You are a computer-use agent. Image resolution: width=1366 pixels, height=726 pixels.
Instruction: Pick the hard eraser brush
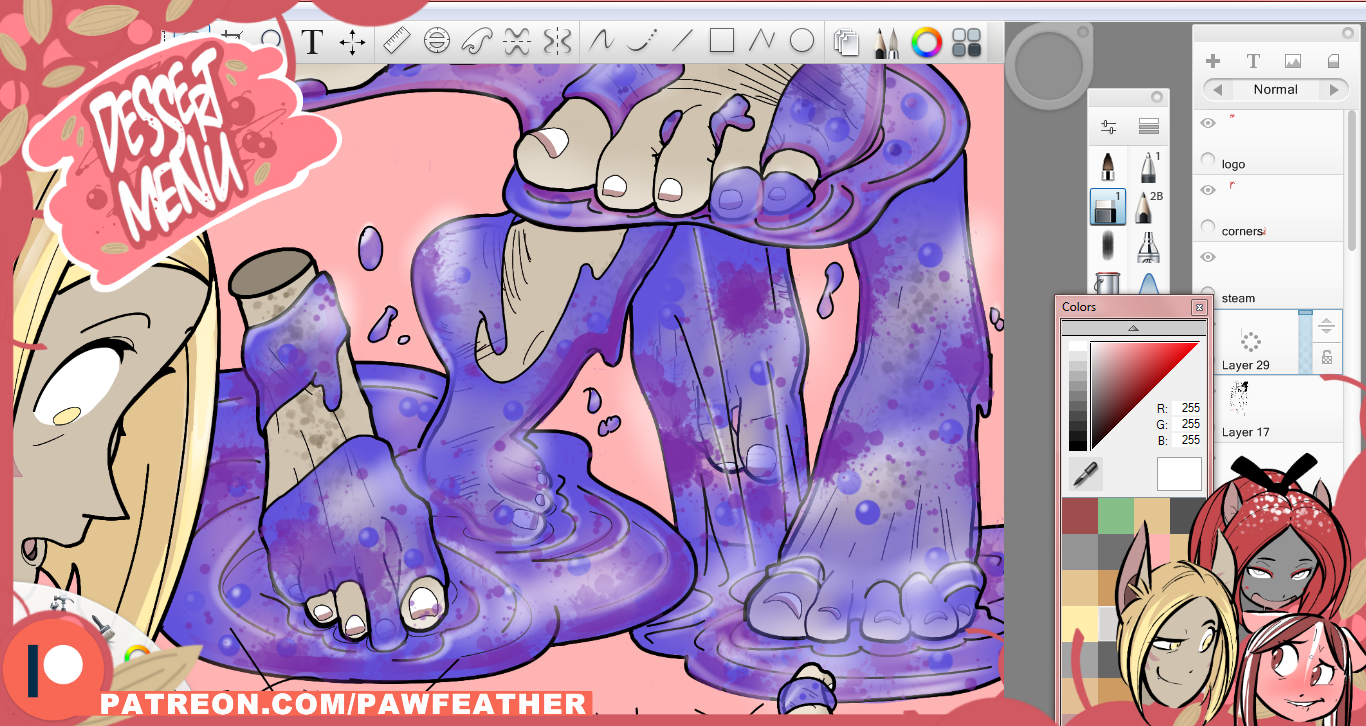[1108, 206]
